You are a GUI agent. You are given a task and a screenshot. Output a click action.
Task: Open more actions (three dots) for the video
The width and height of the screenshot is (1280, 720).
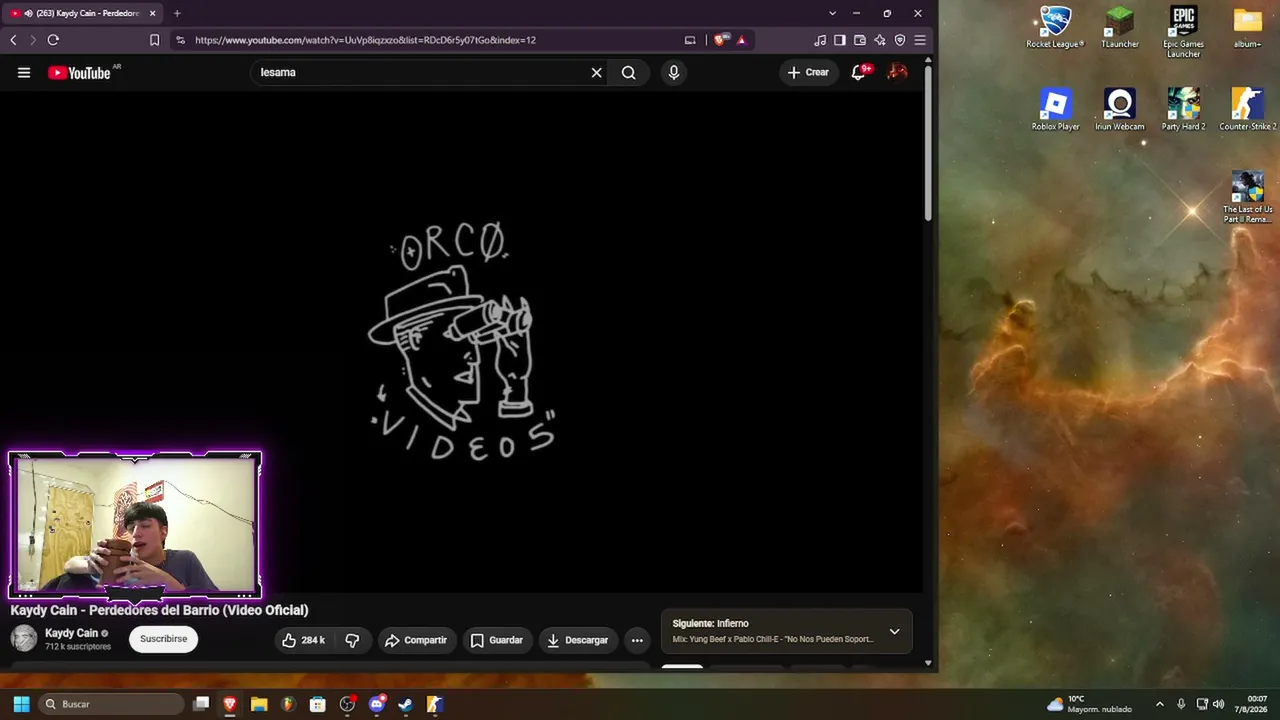(x=637, y=640)
